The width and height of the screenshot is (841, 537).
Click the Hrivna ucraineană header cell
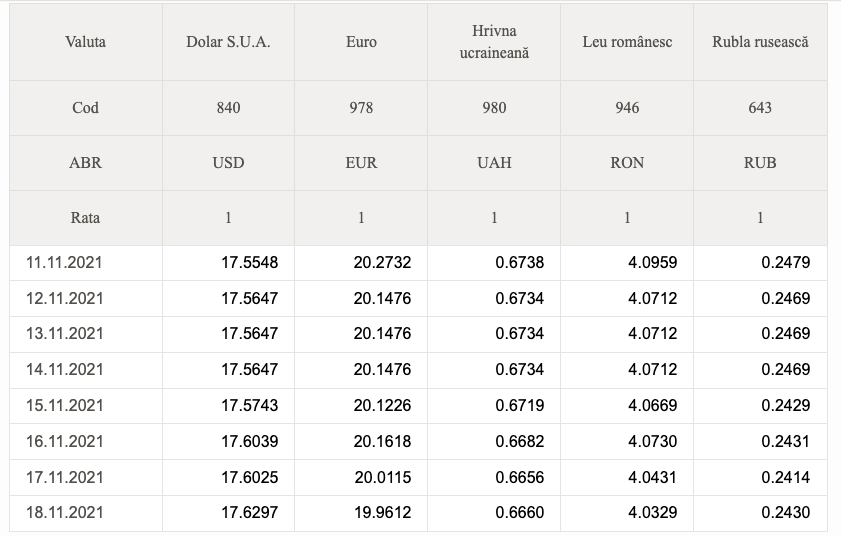pos(494,42)
